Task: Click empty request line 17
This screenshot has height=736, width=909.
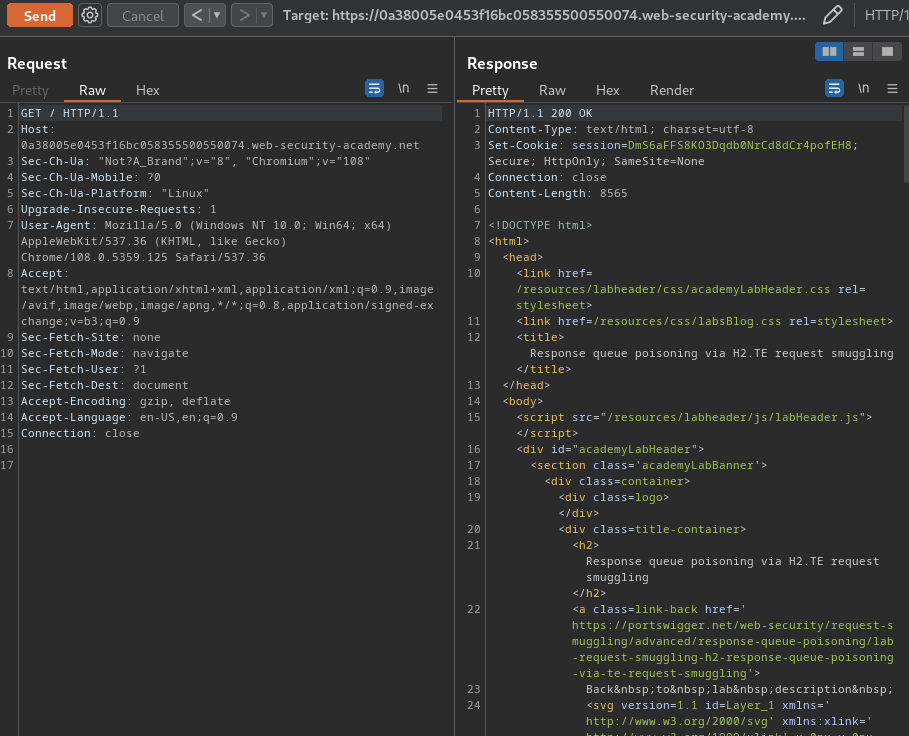Action: click(x=230, y=465)
